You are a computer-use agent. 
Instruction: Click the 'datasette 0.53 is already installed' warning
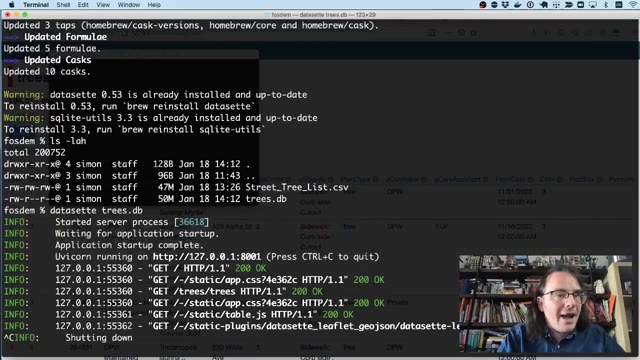point(155,95)
